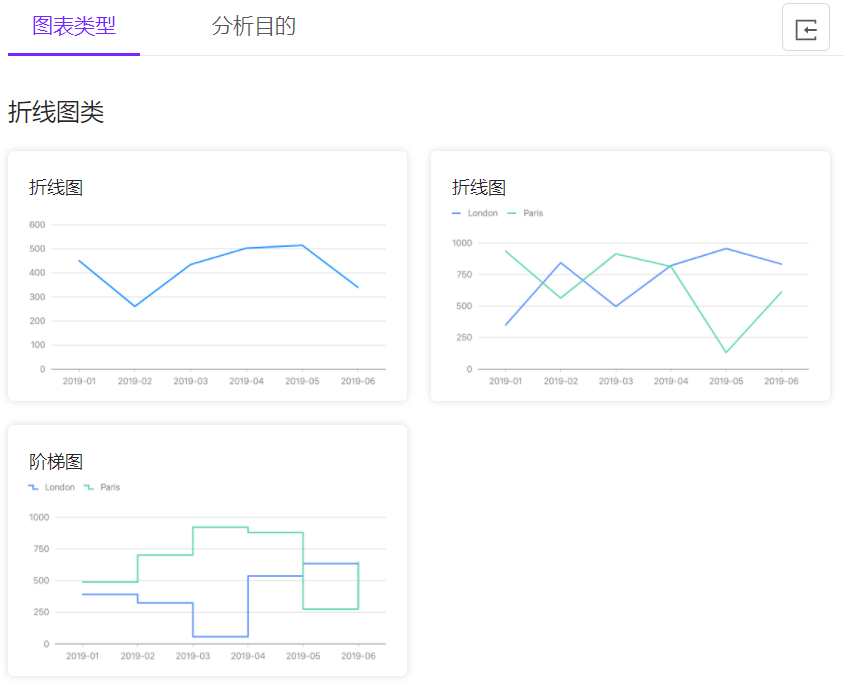
Task: Click the 2019-06 label in the 阶梯图 chart
Action: [358, 656]
